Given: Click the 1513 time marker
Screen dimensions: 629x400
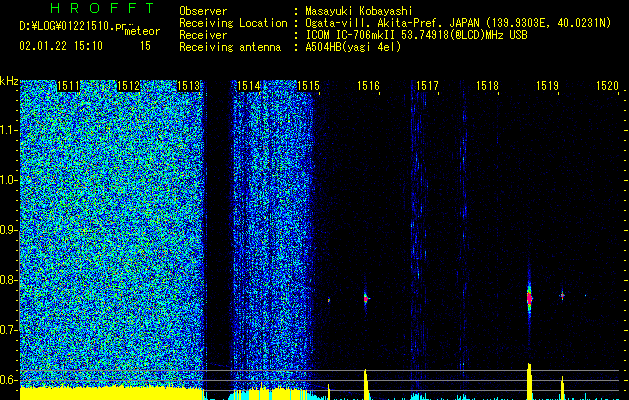Looking at the screenshot, I should (188, 85).
